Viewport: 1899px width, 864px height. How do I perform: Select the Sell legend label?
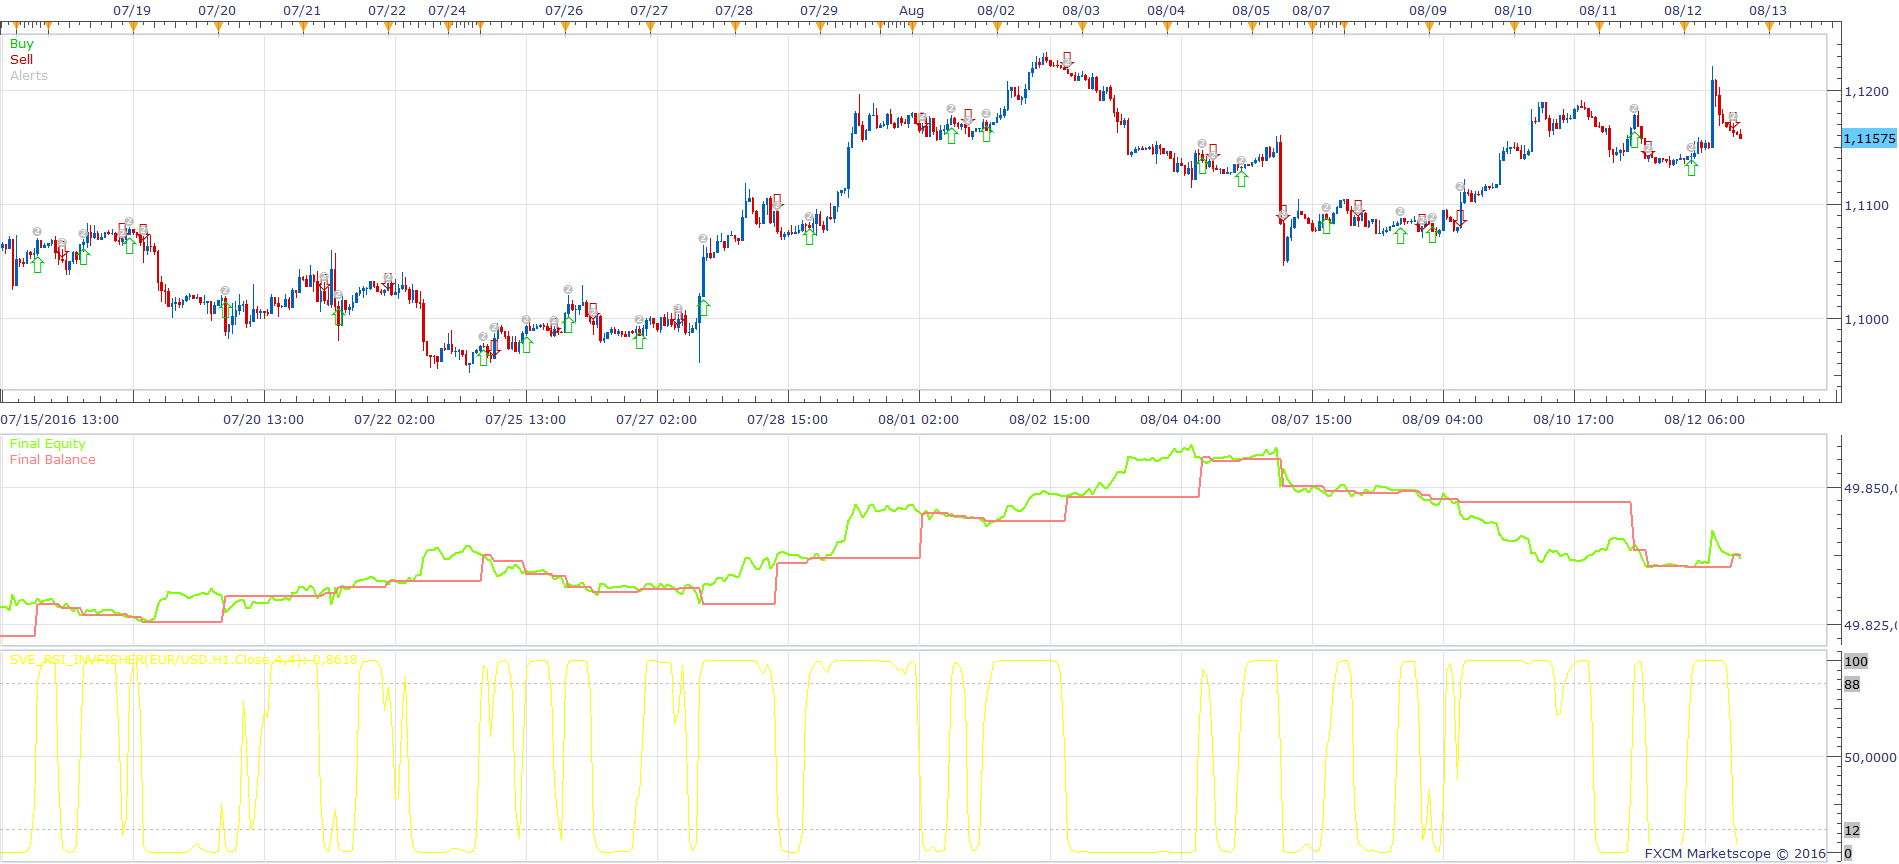pyautogui.click(x=21, y=60)
